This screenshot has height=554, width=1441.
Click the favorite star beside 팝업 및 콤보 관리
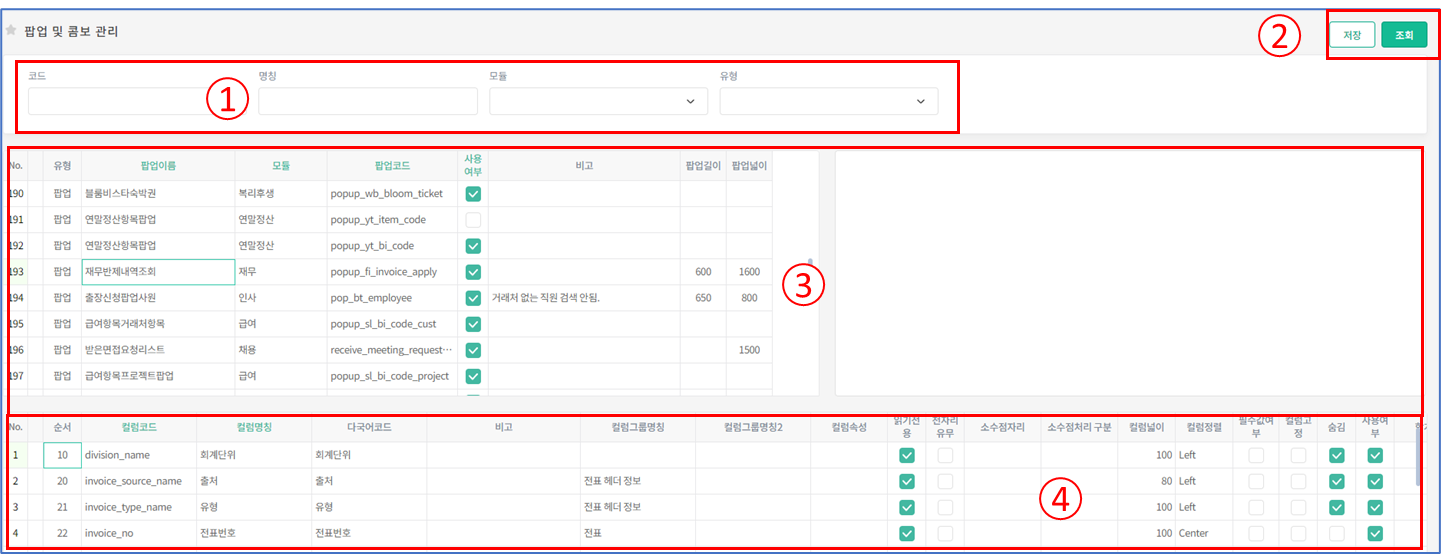click(11, 31)
